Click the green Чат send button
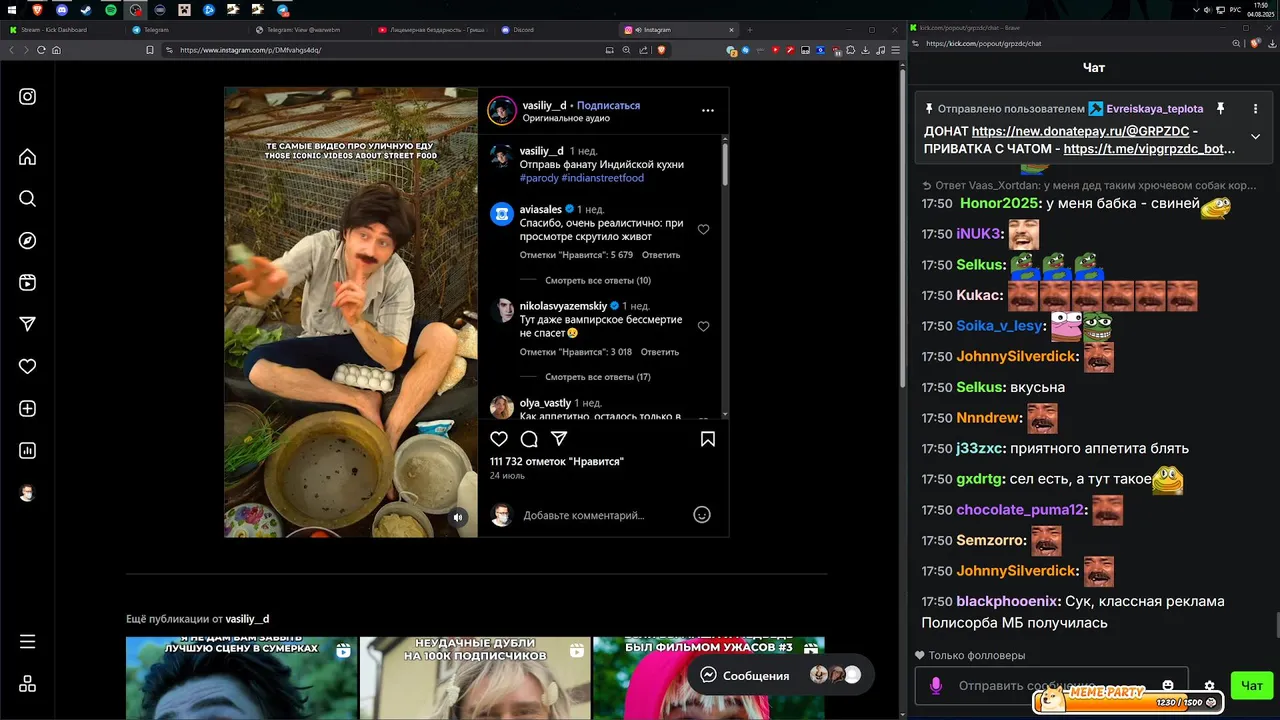Screen dimensions: 1280x720 point(1252,685)
